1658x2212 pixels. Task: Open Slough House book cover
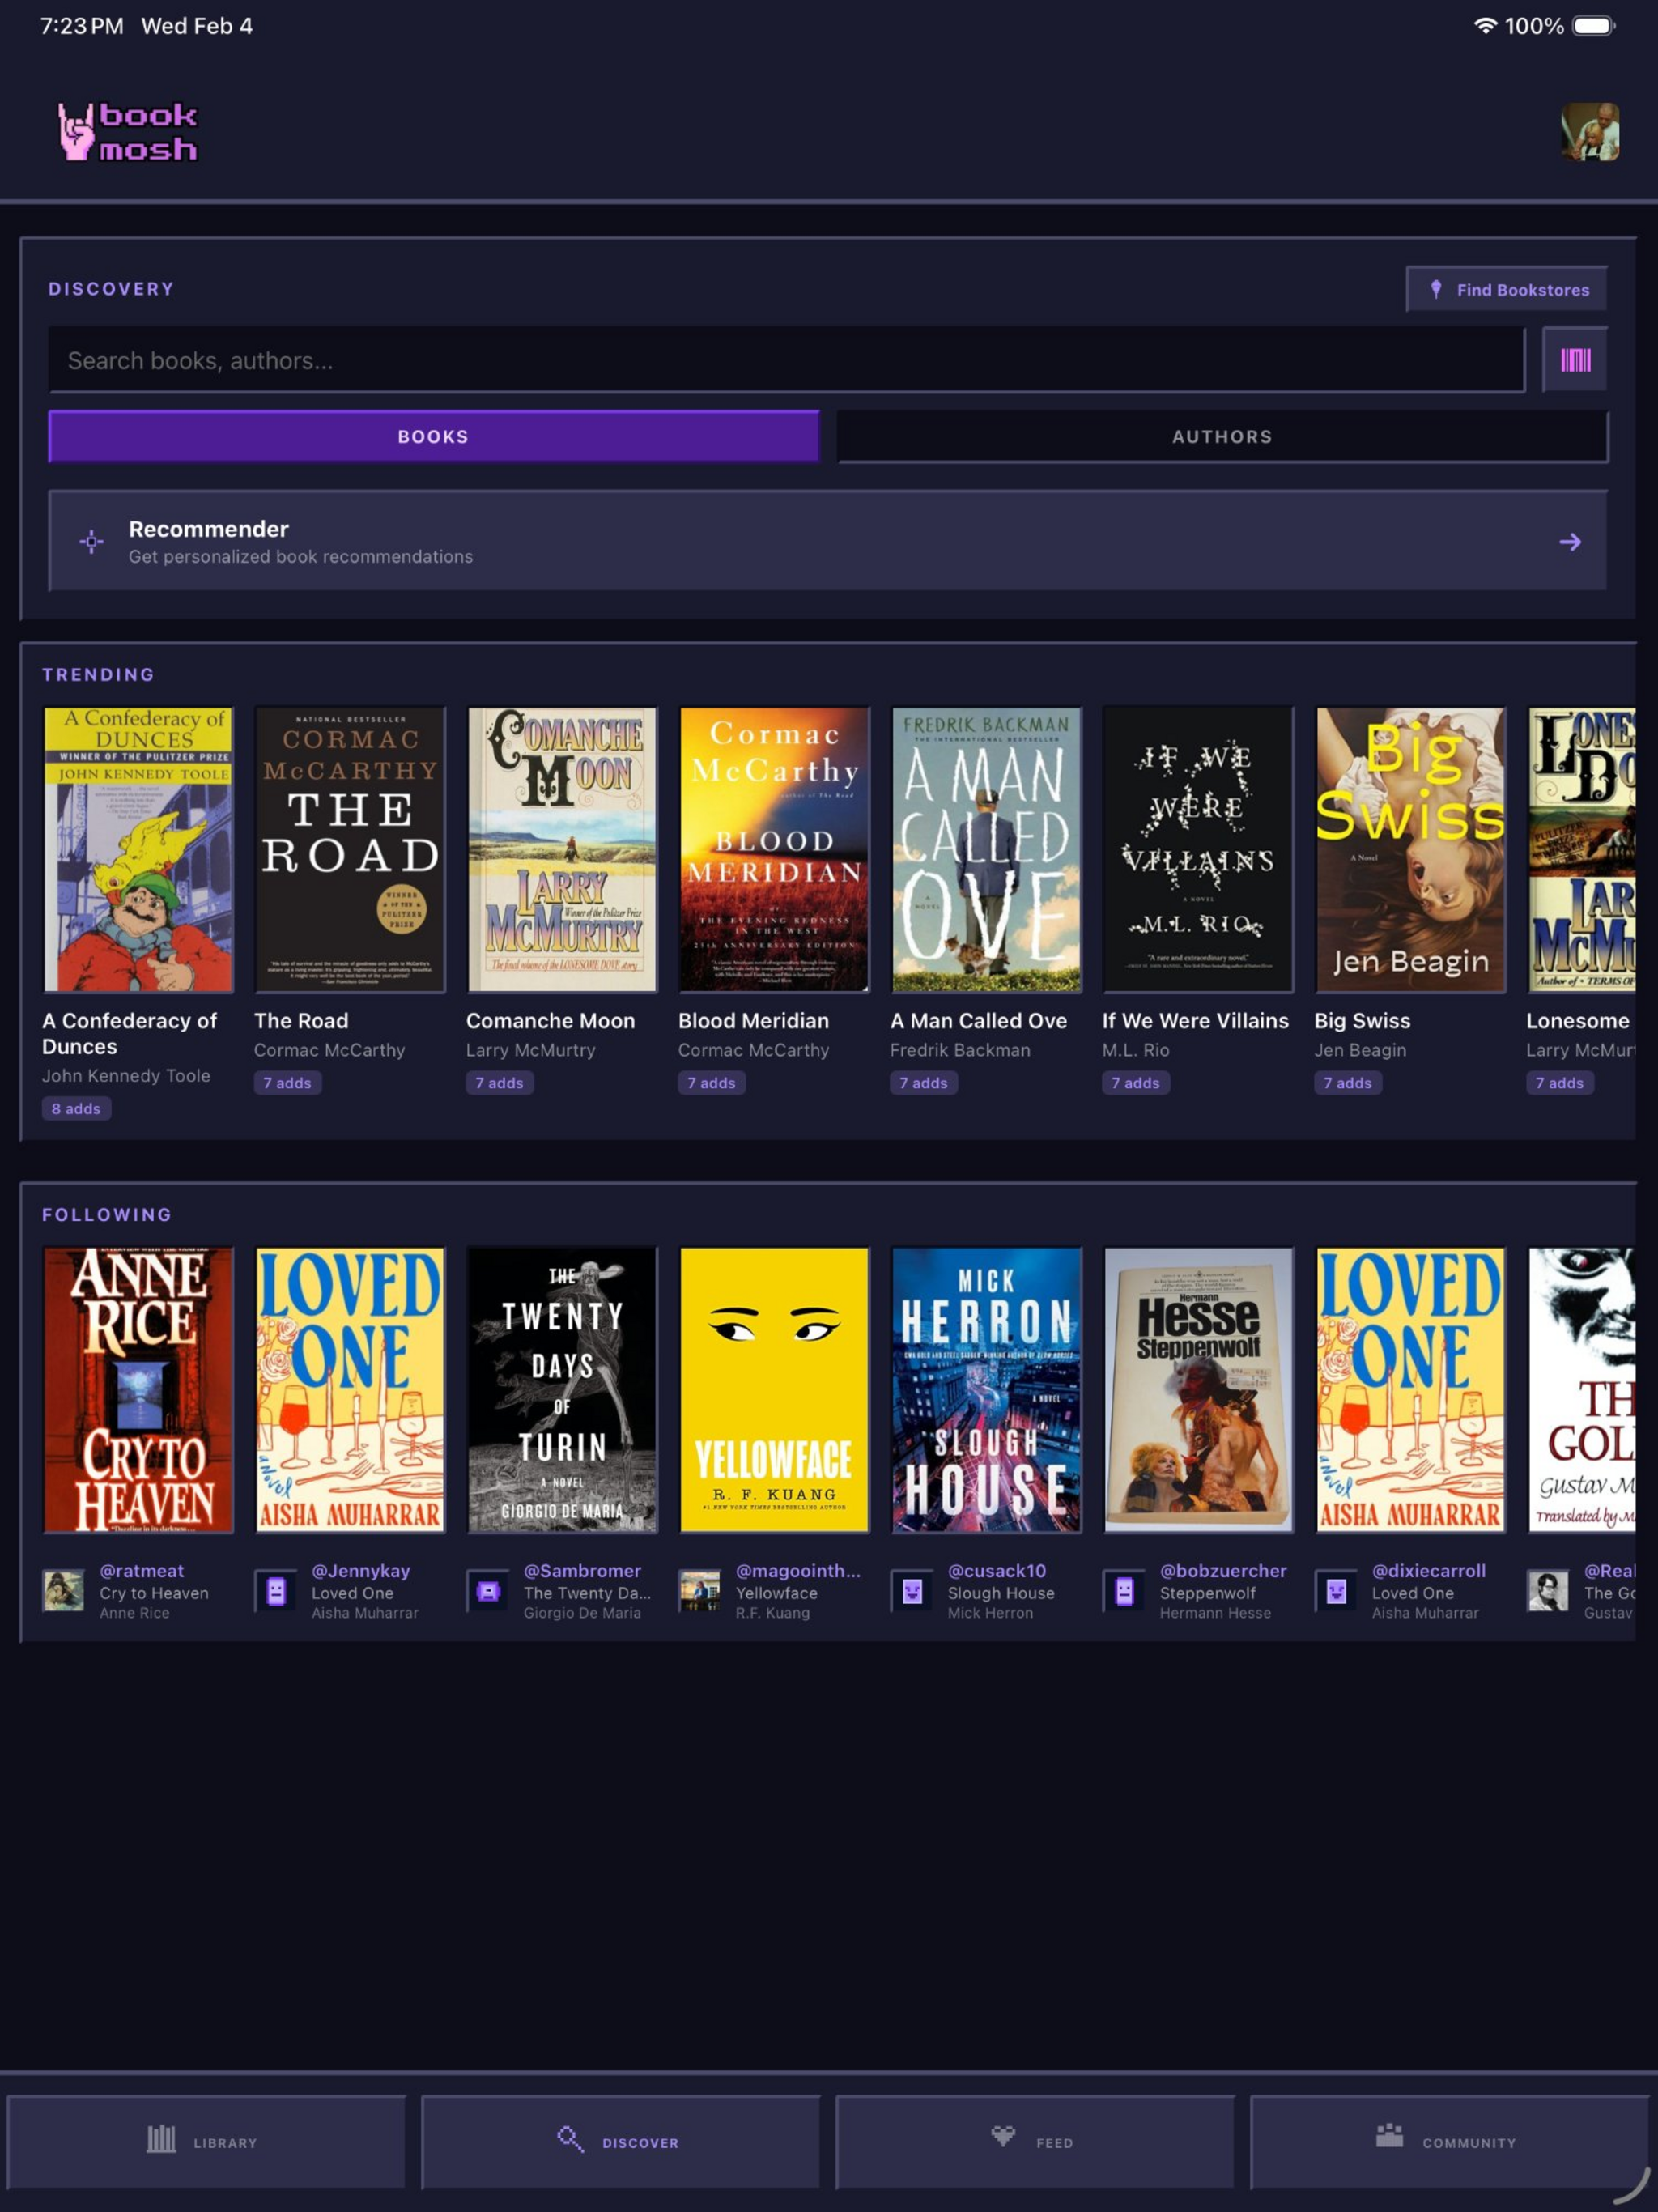click(986, 1390)
